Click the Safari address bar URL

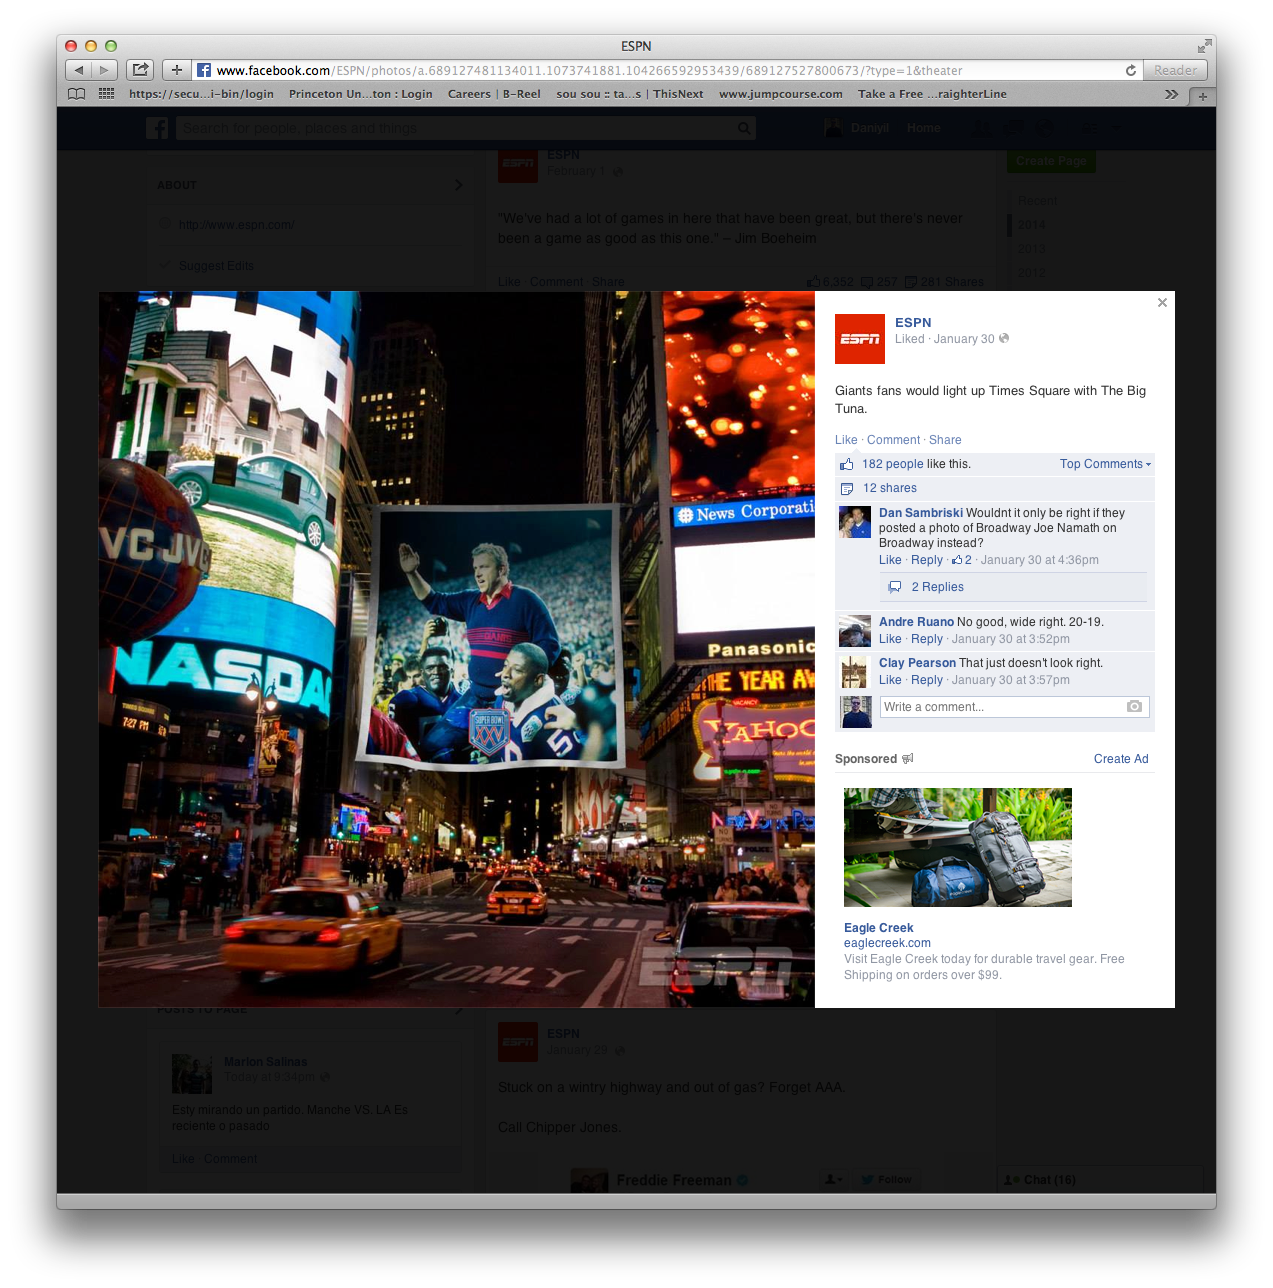590,70
